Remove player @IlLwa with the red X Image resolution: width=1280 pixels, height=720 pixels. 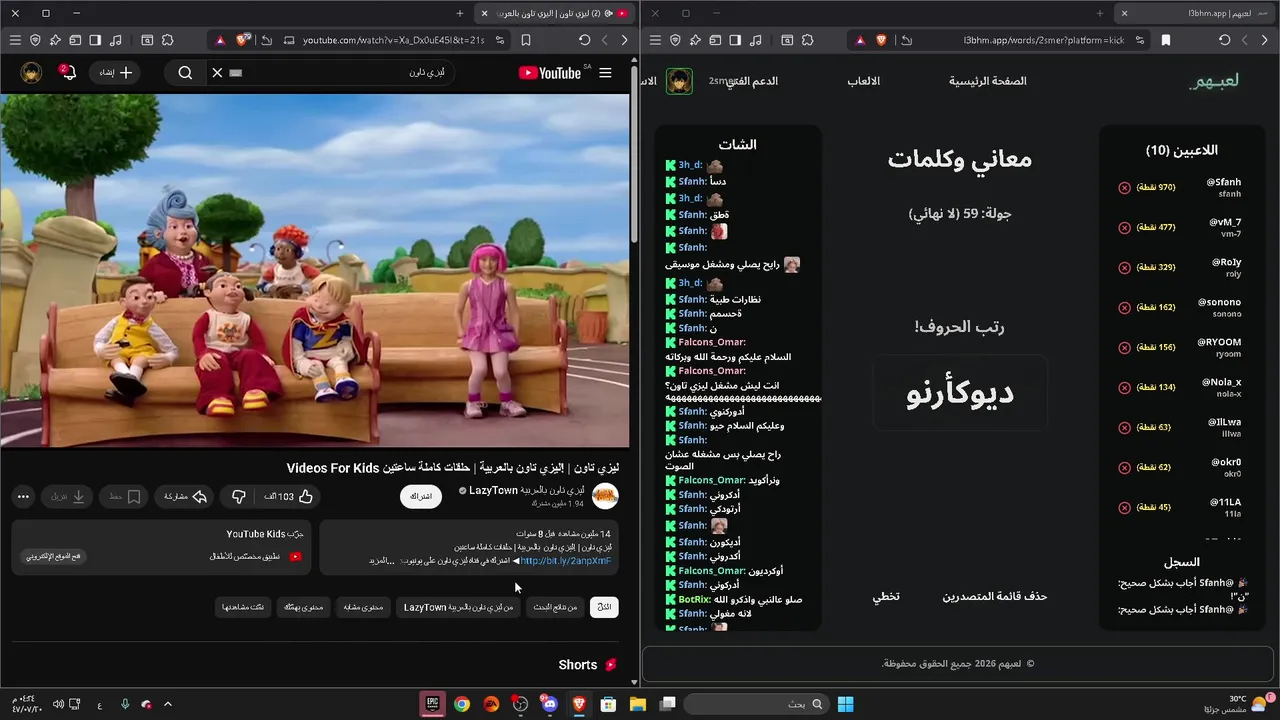pos(1124,428)
